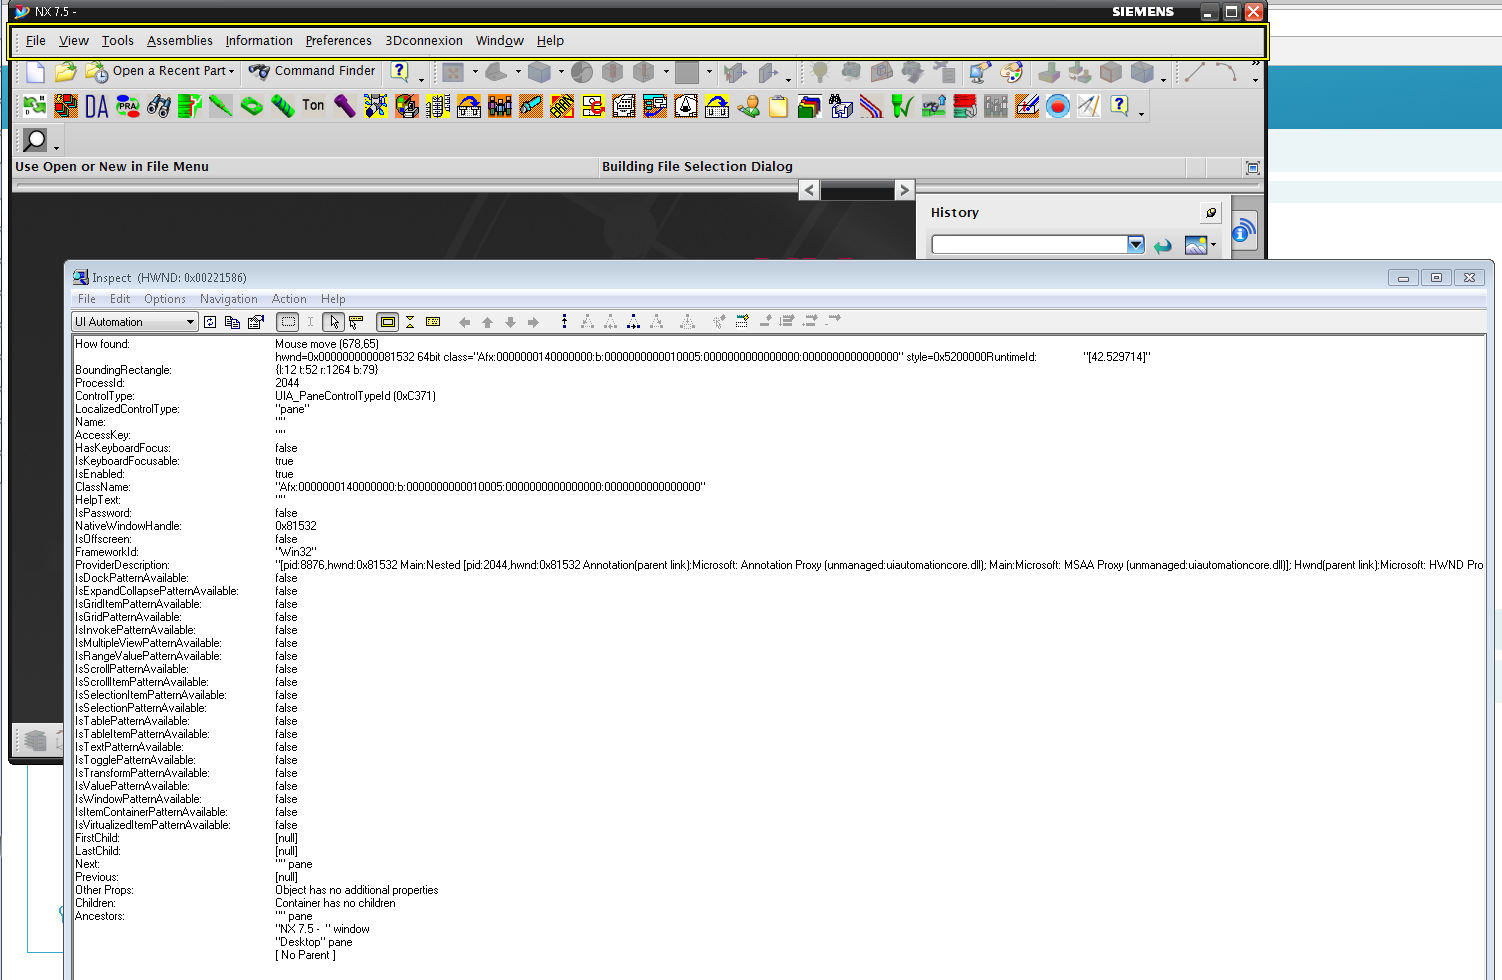Toggle the watch focus rectangle button in Inspect

(288, 322)
